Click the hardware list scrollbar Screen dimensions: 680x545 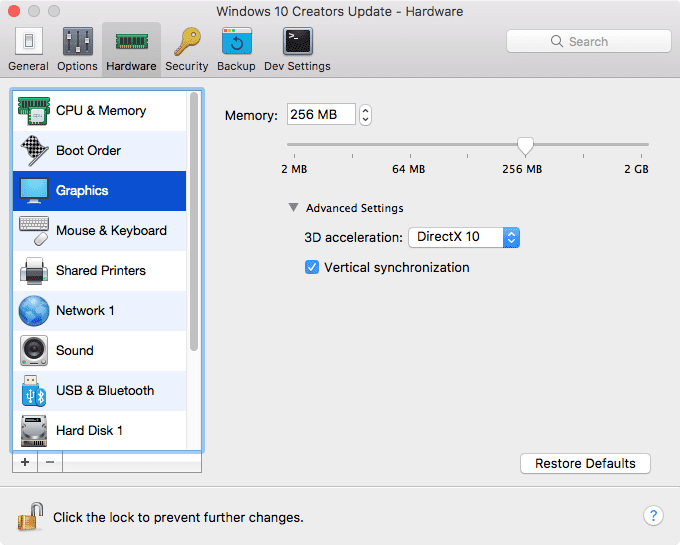(194, 221)
